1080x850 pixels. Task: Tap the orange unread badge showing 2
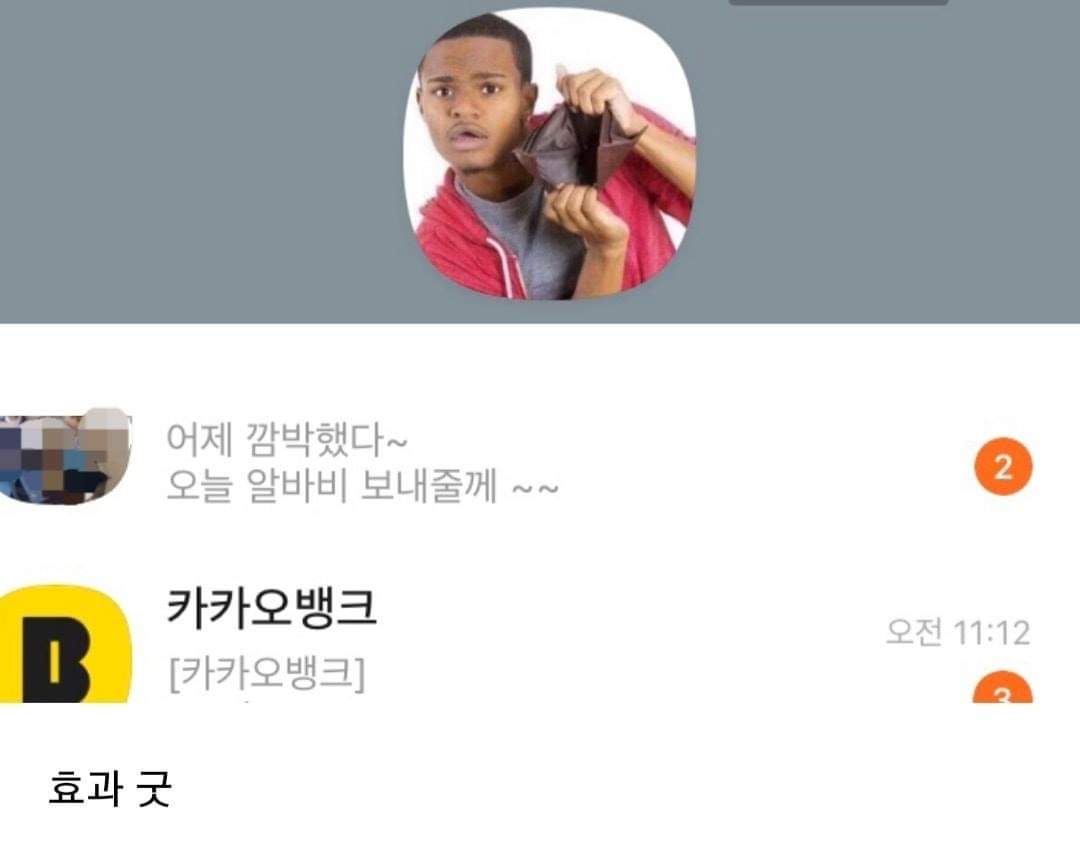[1003, 467]
